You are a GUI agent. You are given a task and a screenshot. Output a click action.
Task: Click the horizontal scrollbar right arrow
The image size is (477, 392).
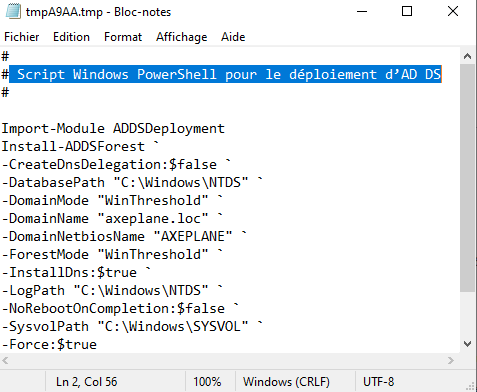451,360
